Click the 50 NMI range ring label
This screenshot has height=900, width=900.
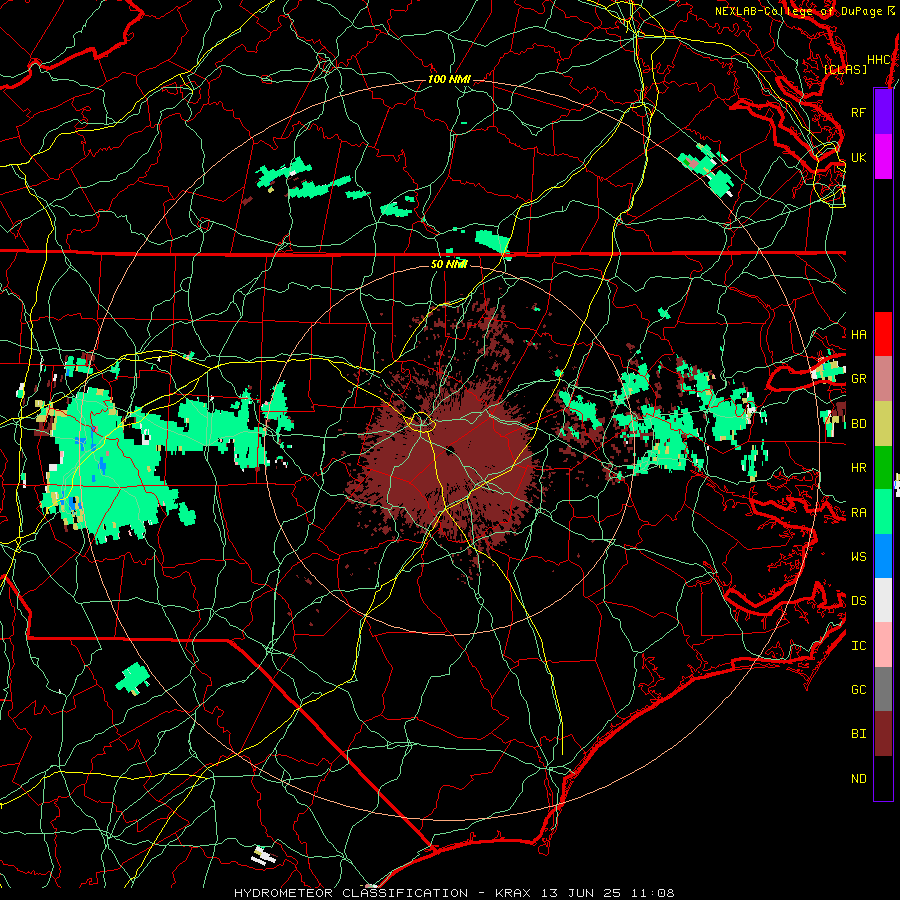(449, 264)
